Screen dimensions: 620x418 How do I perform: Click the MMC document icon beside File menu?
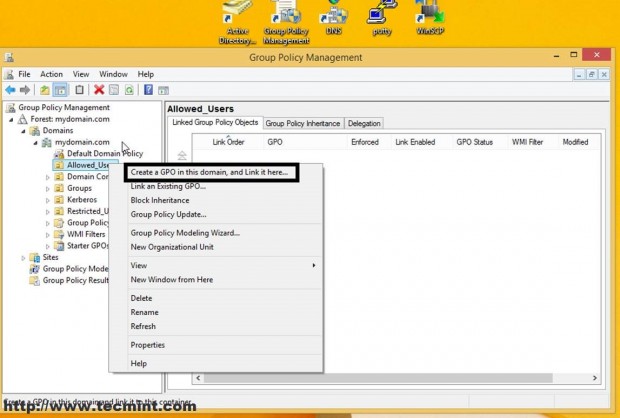click(9, 74)
